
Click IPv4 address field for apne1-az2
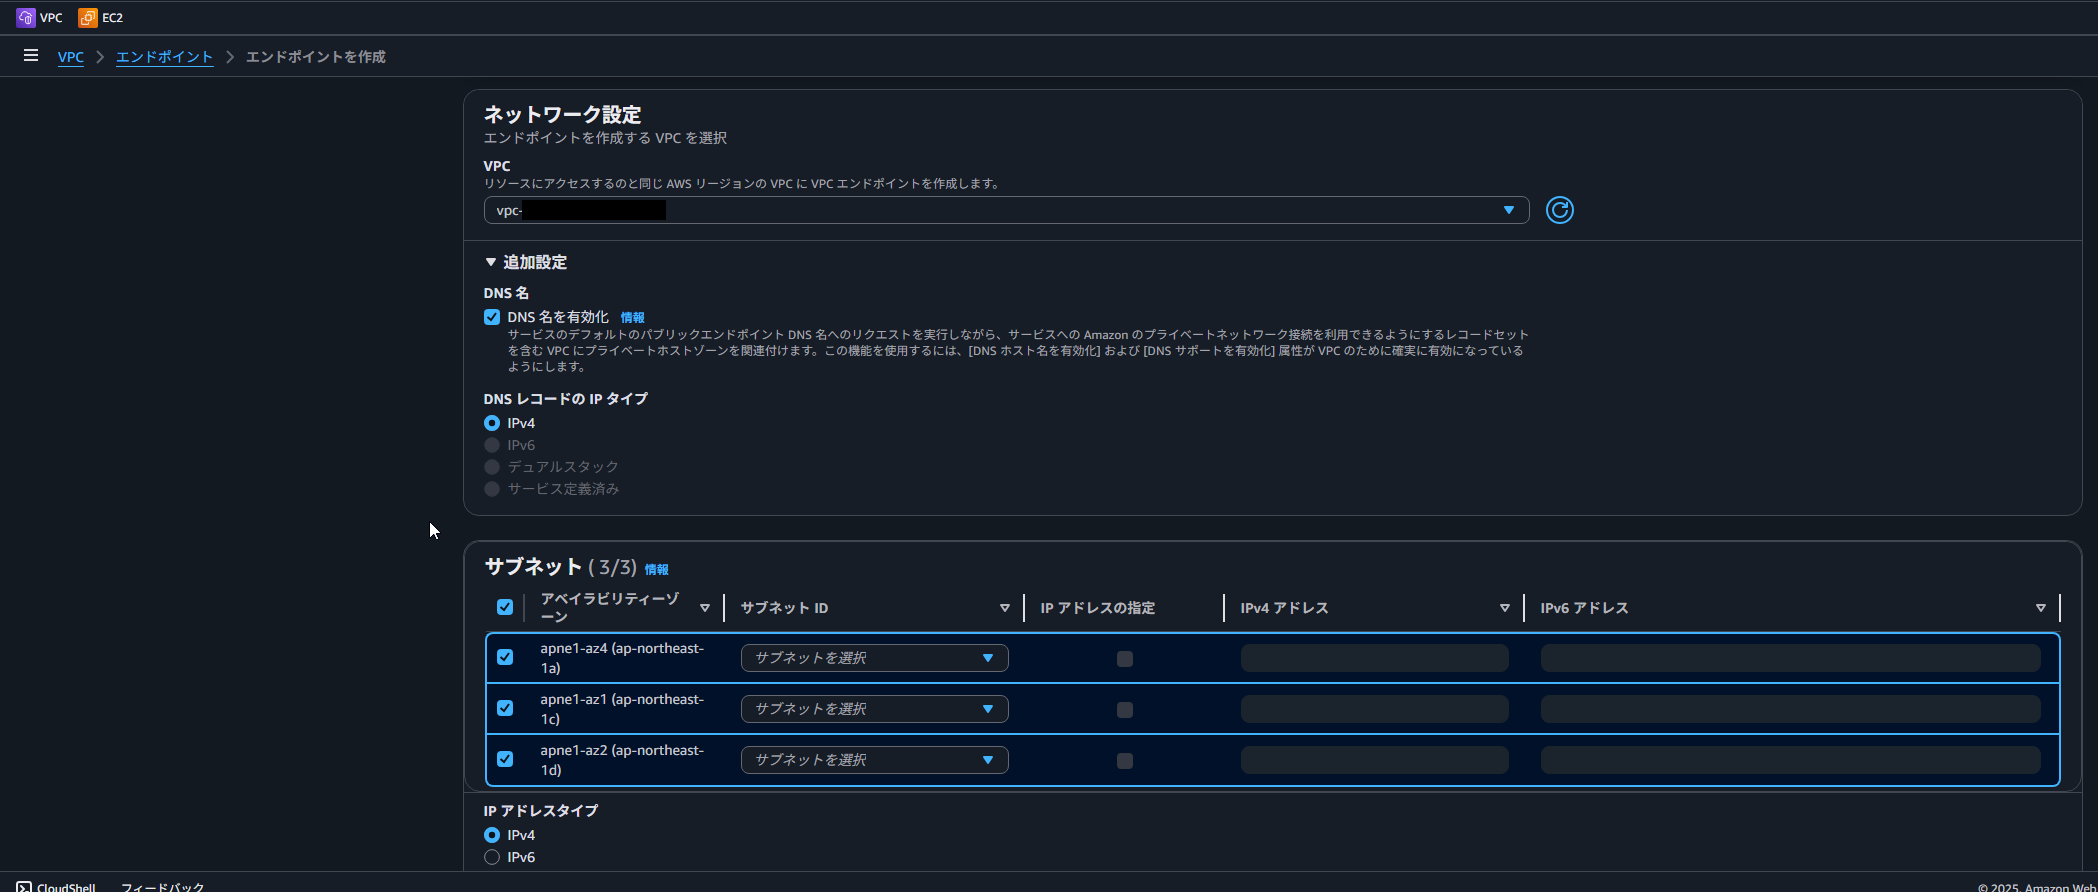click(x=1374, y=760)
